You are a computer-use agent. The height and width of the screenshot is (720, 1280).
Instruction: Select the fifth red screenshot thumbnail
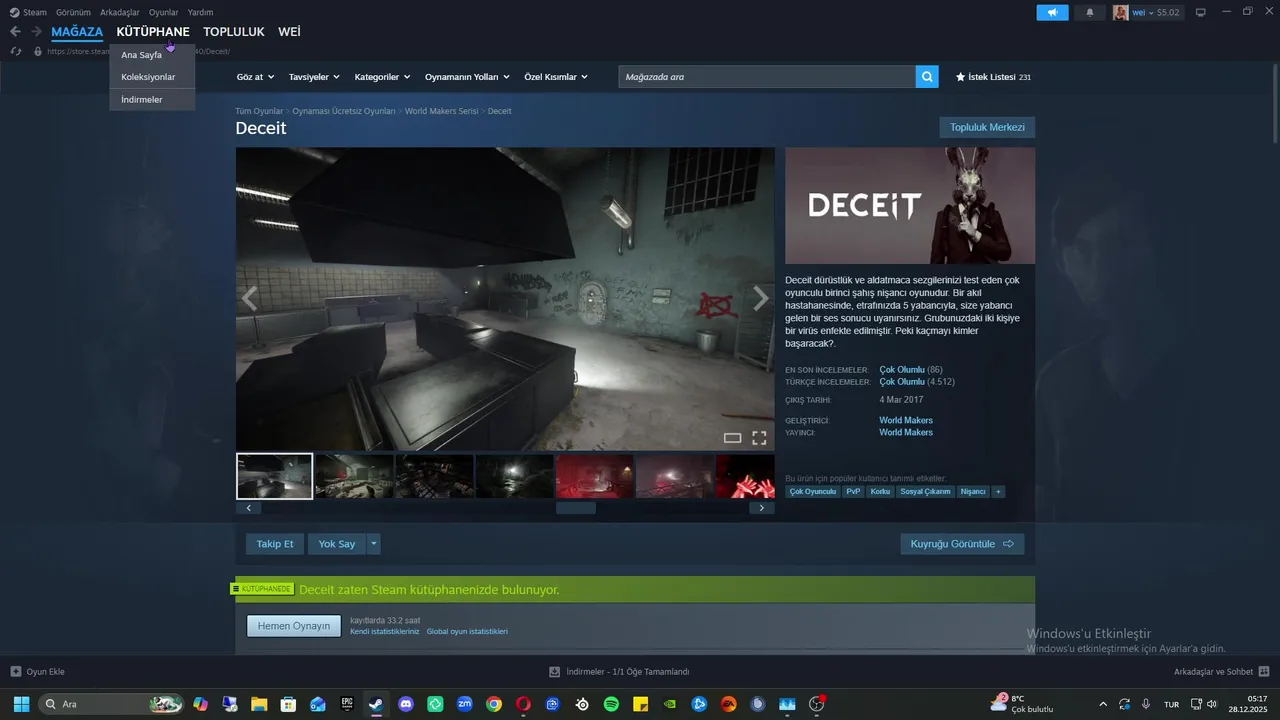tap(595, 476)
